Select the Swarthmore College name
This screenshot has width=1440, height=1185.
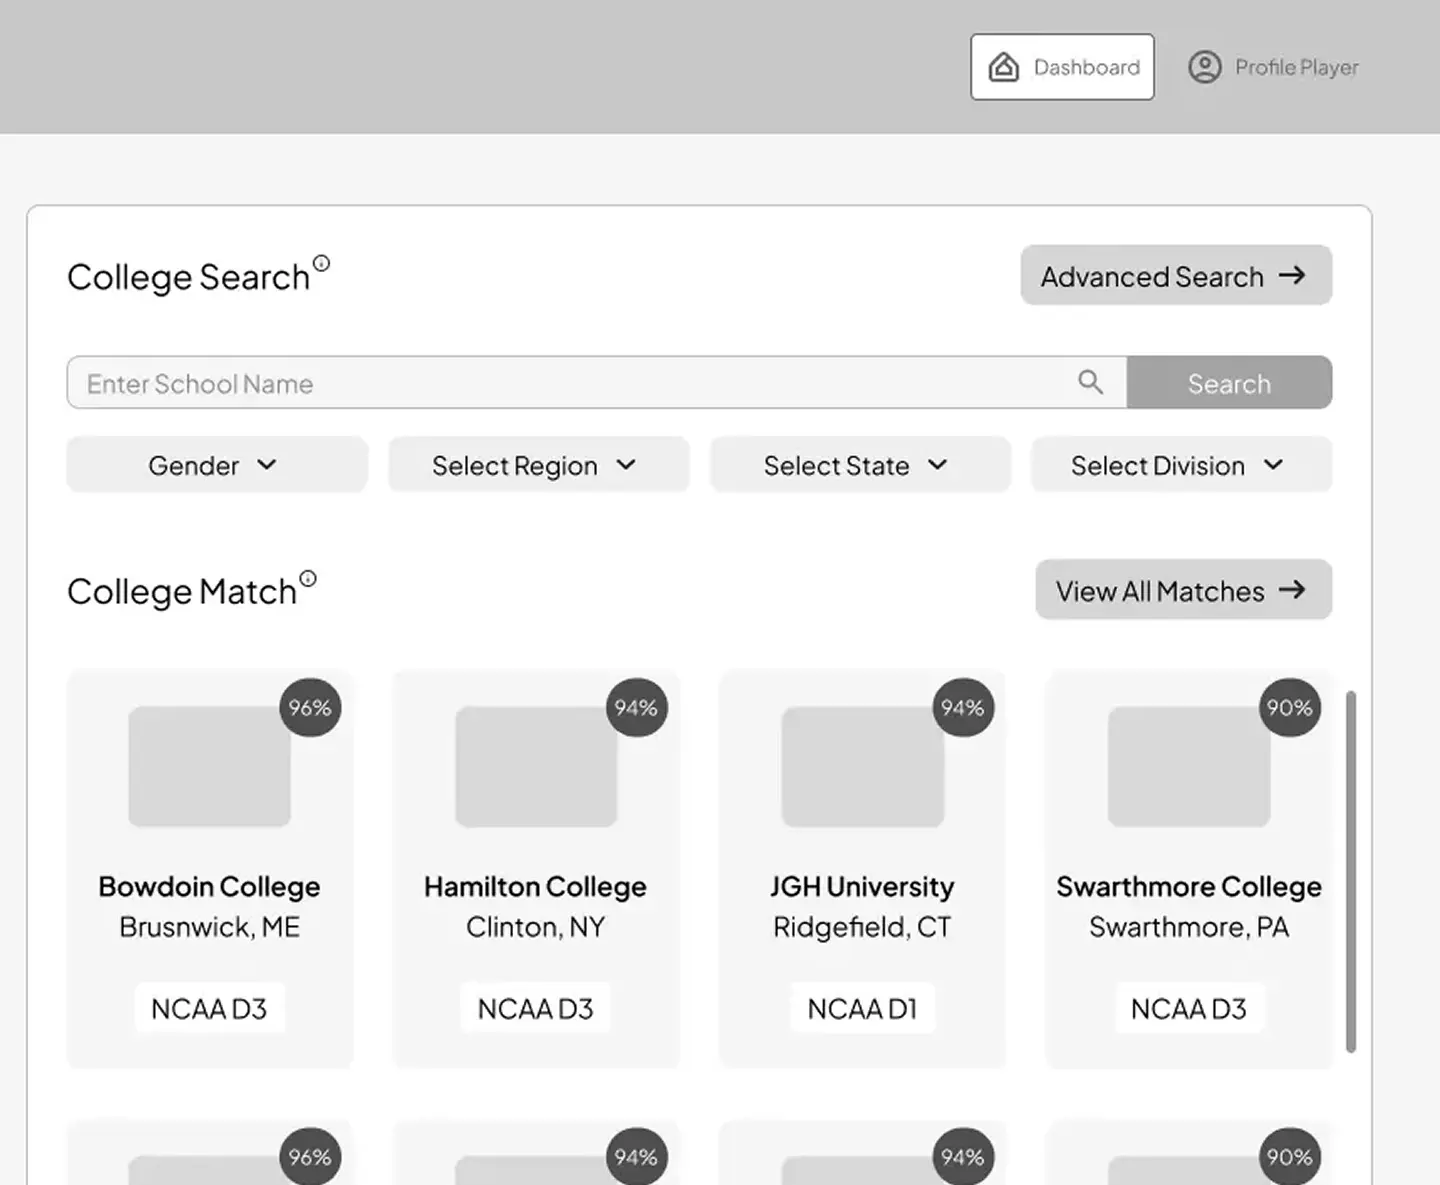[1189, 887]
